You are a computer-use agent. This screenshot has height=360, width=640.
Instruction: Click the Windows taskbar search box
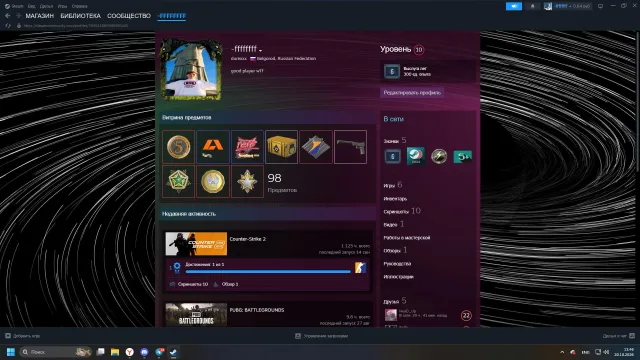click(x=56, y=352)
